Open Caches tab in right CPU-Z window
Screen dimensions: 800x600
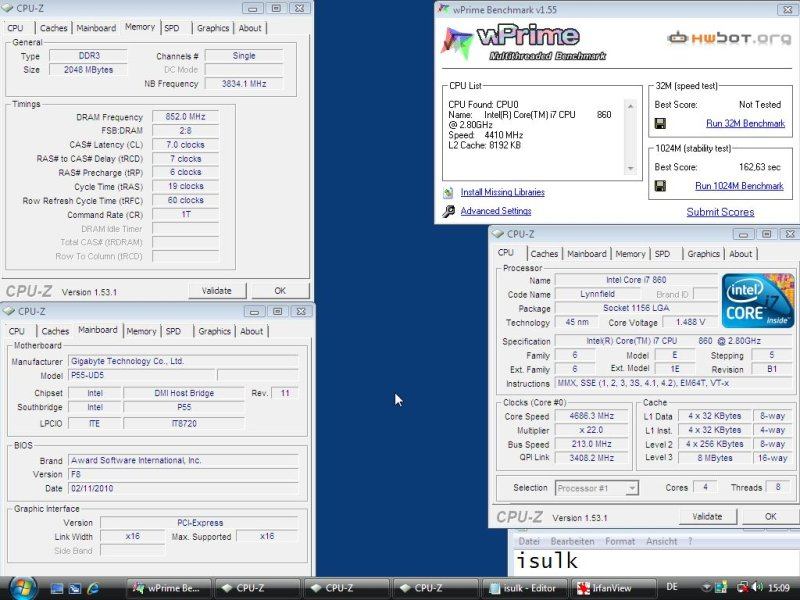click(x=544, y=254)
